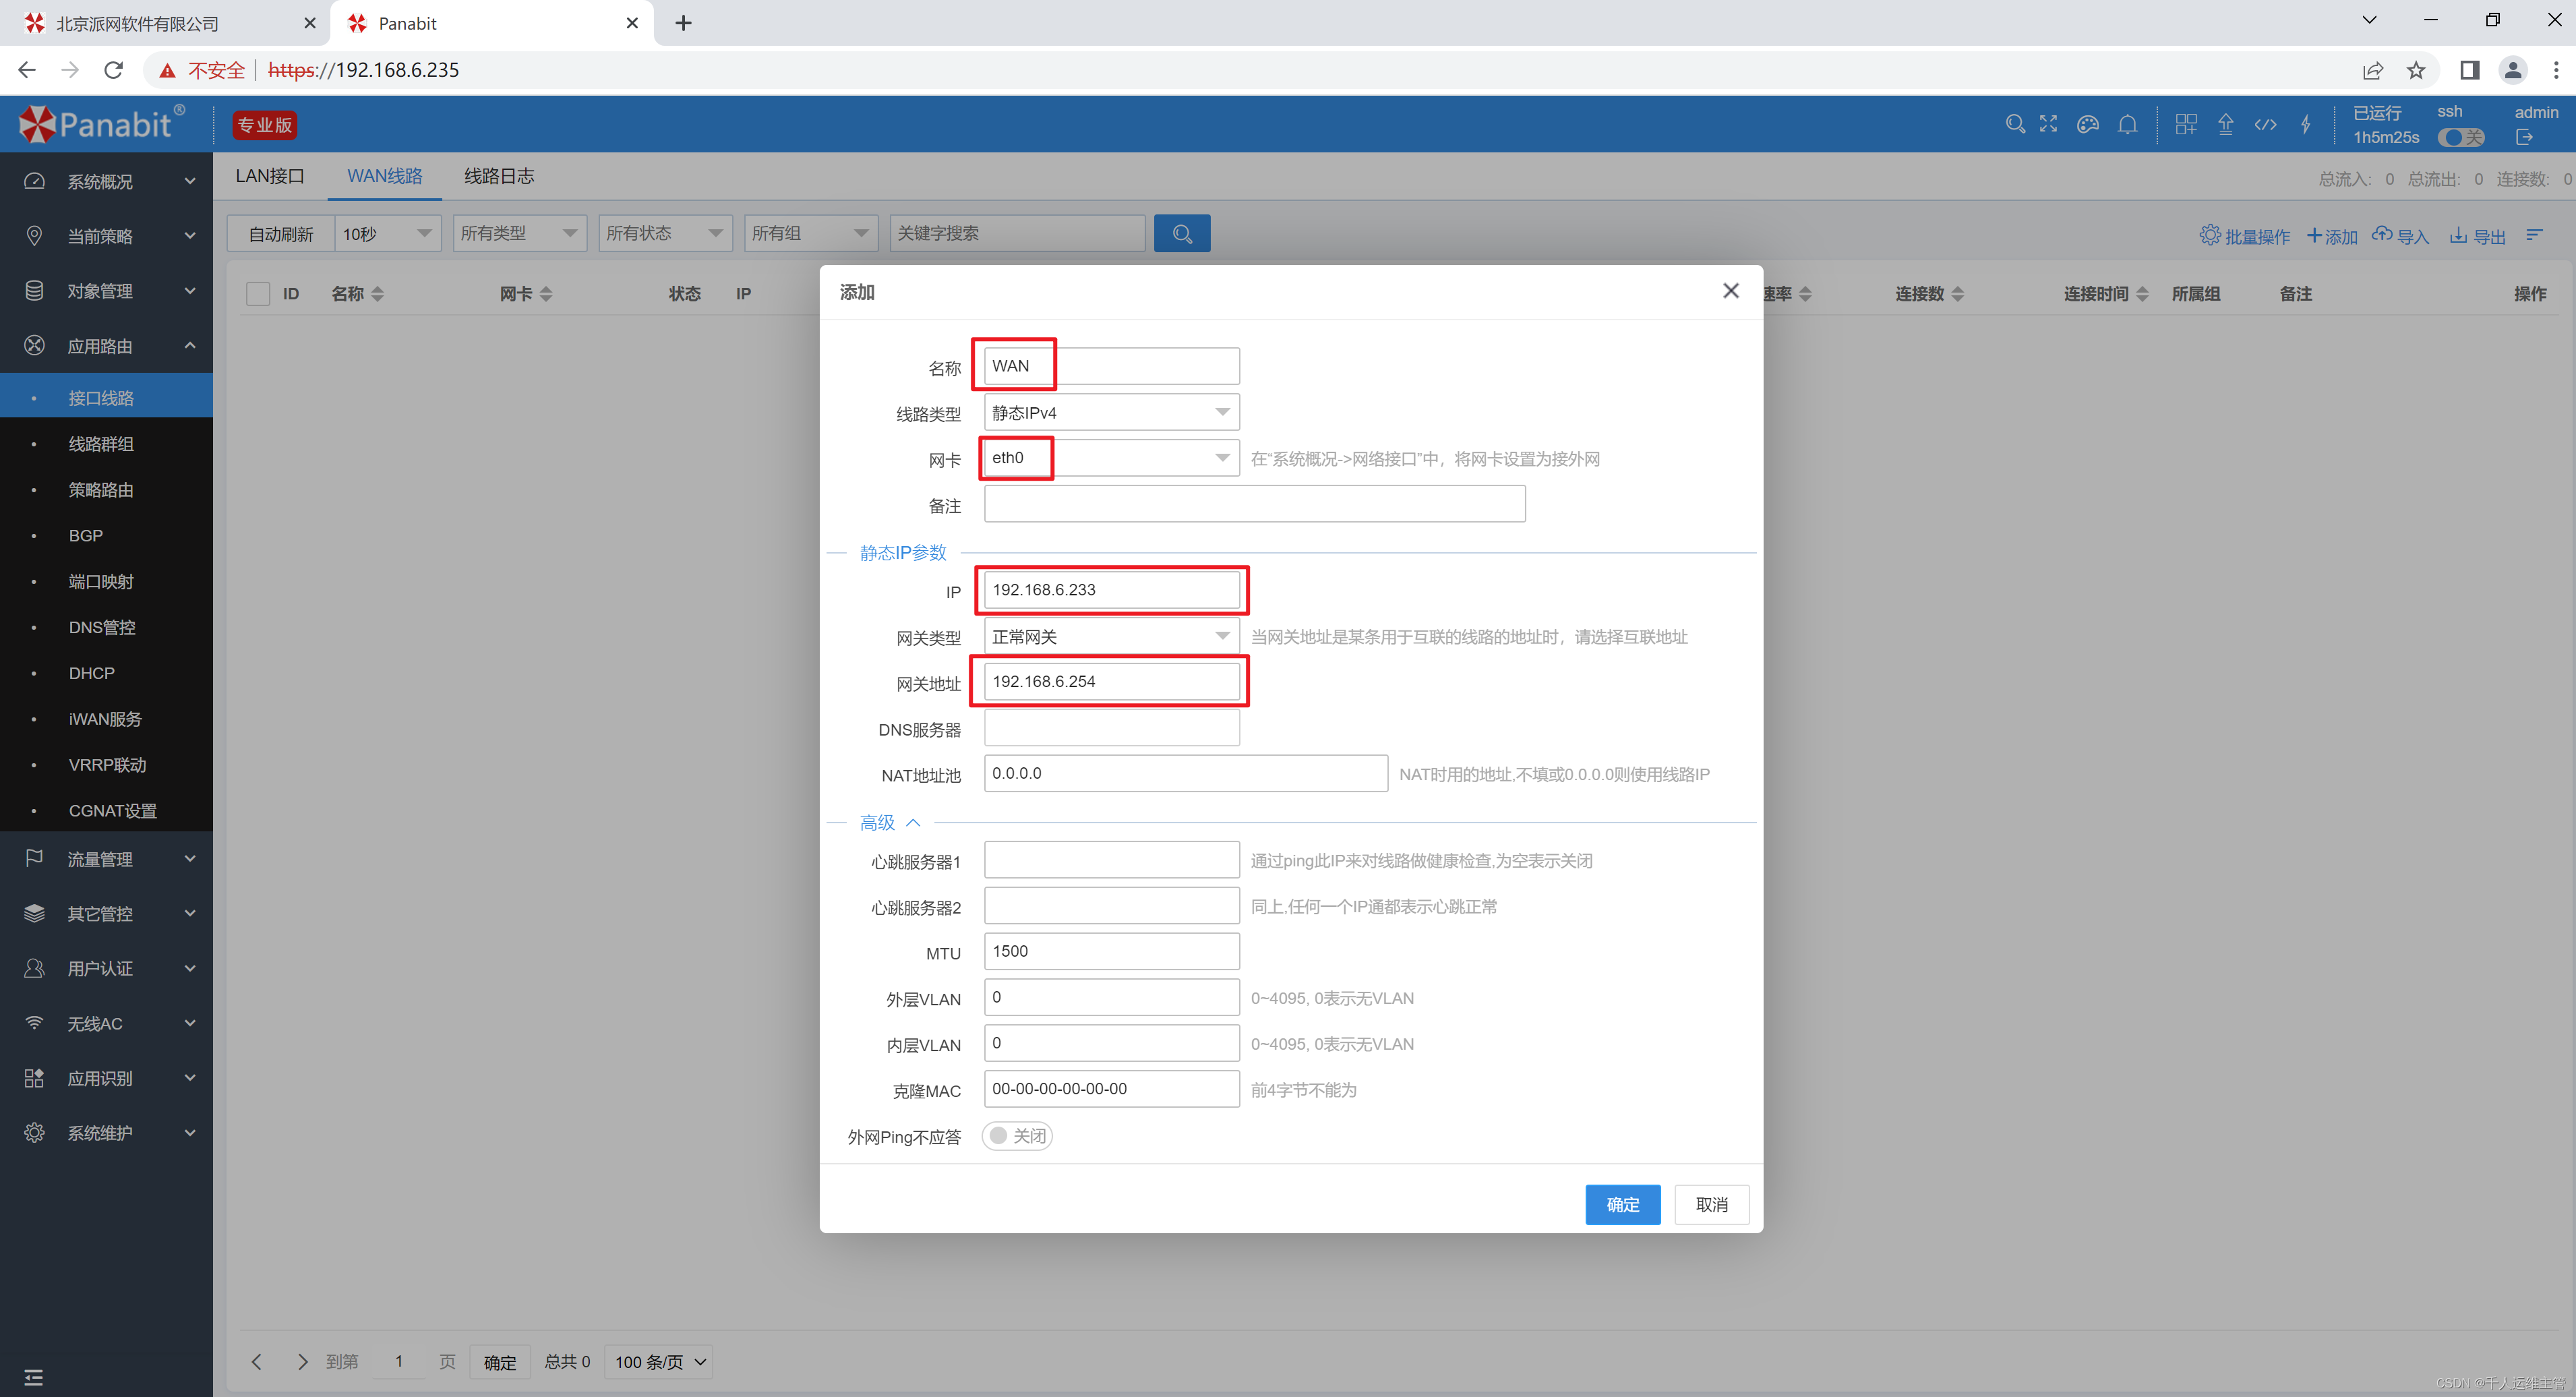The height and width of the screenshot is (1397, 2576).
Task: Collapse the 高级 advanced section
Action: click(890, 823)
